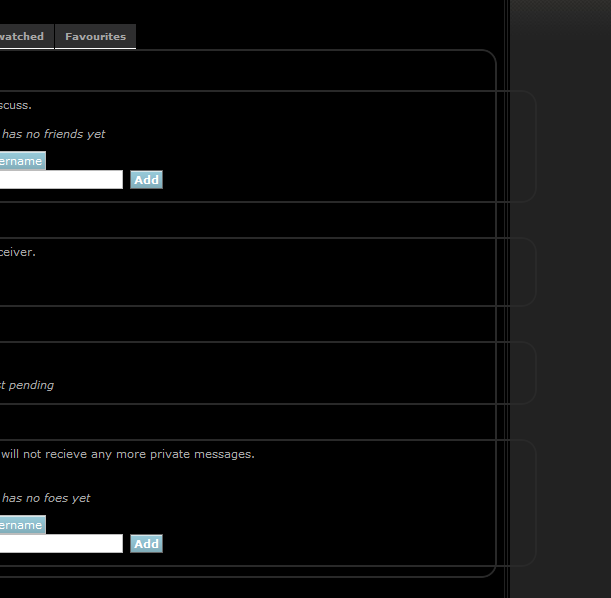The width and height of the screenshot is (611, 598).
Task: Switch to the watched tab
Action: pos(26,36)
